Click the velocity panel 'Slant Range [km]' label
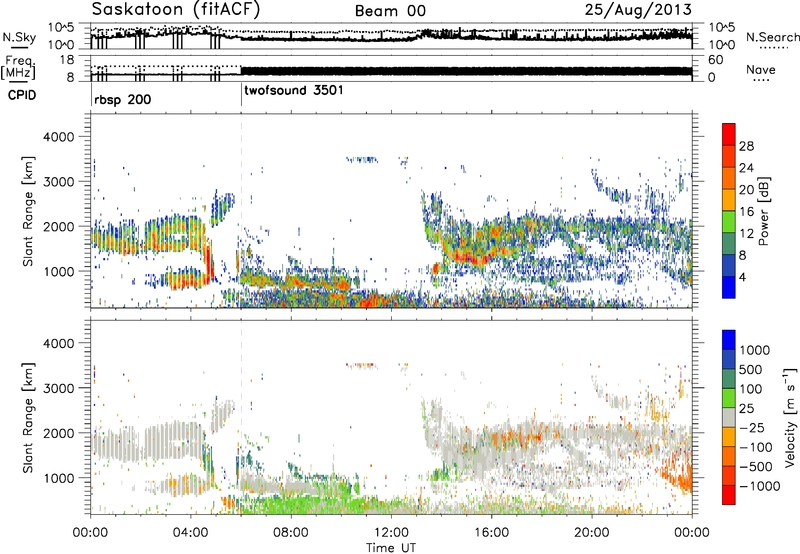This screenshot has width=800, height=554. [x=28, y=418]
